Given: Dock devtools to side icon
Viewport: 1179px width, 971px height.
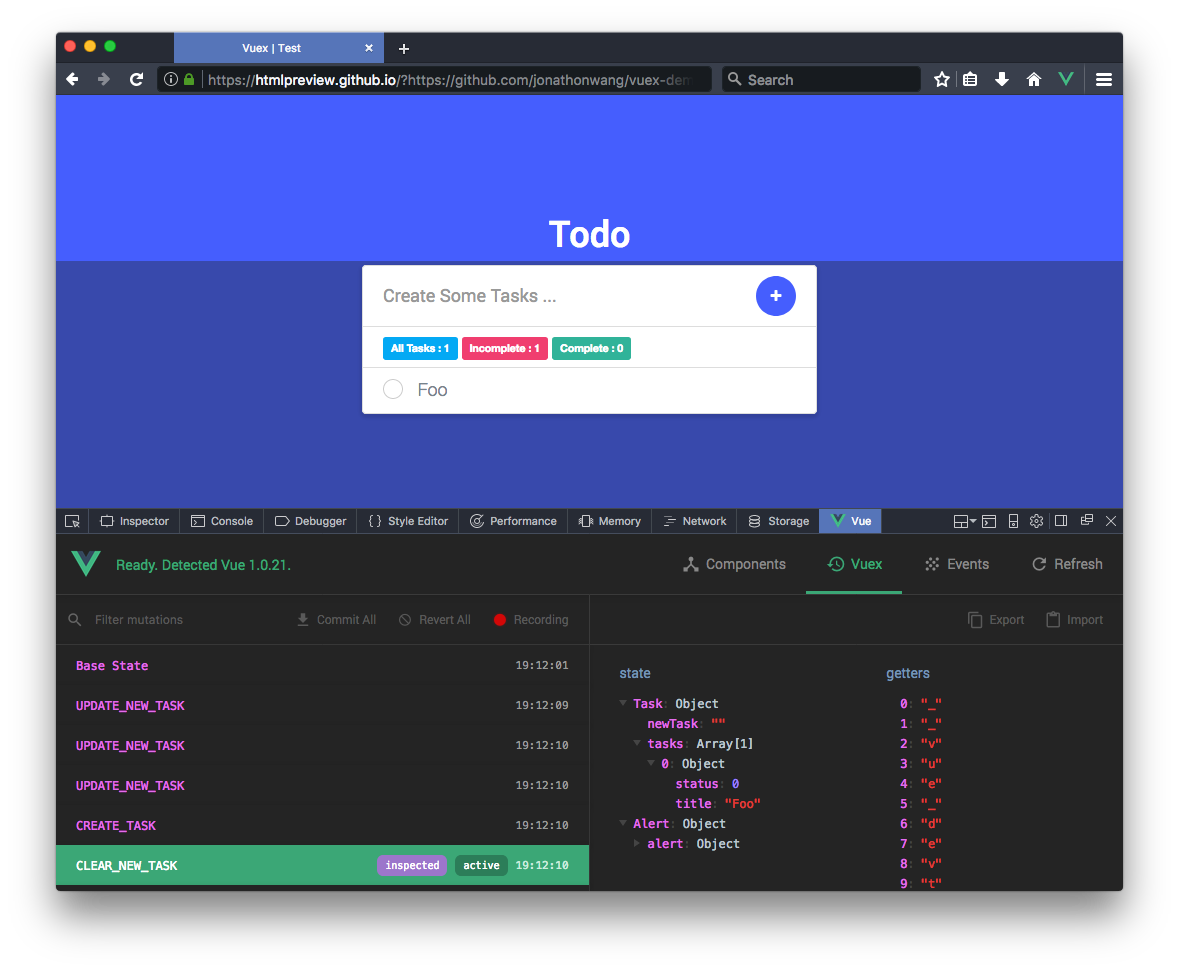Looking at the screenshot, I should 1061,520.
